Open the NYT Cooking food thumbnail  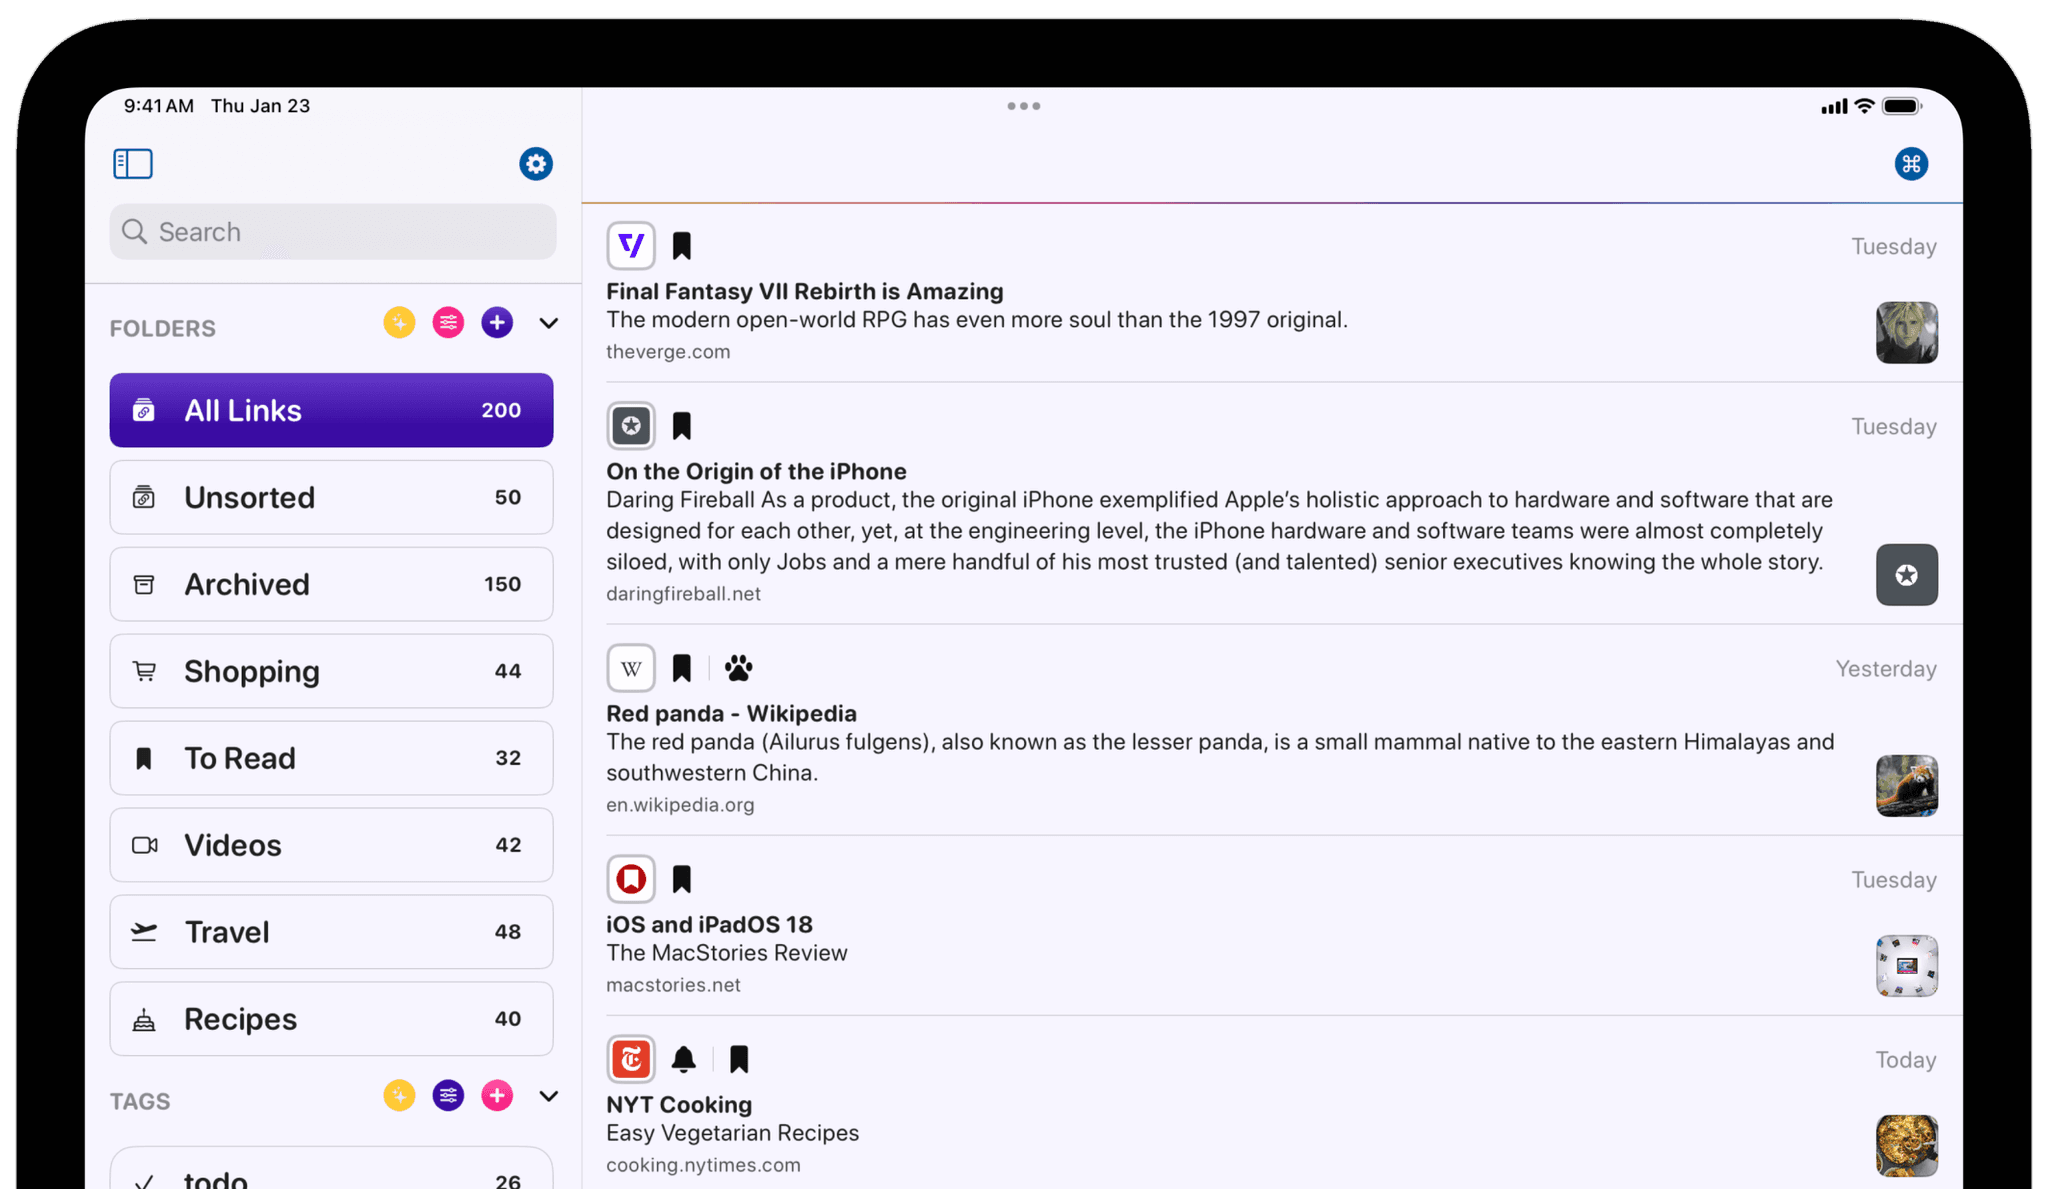1906,1146
